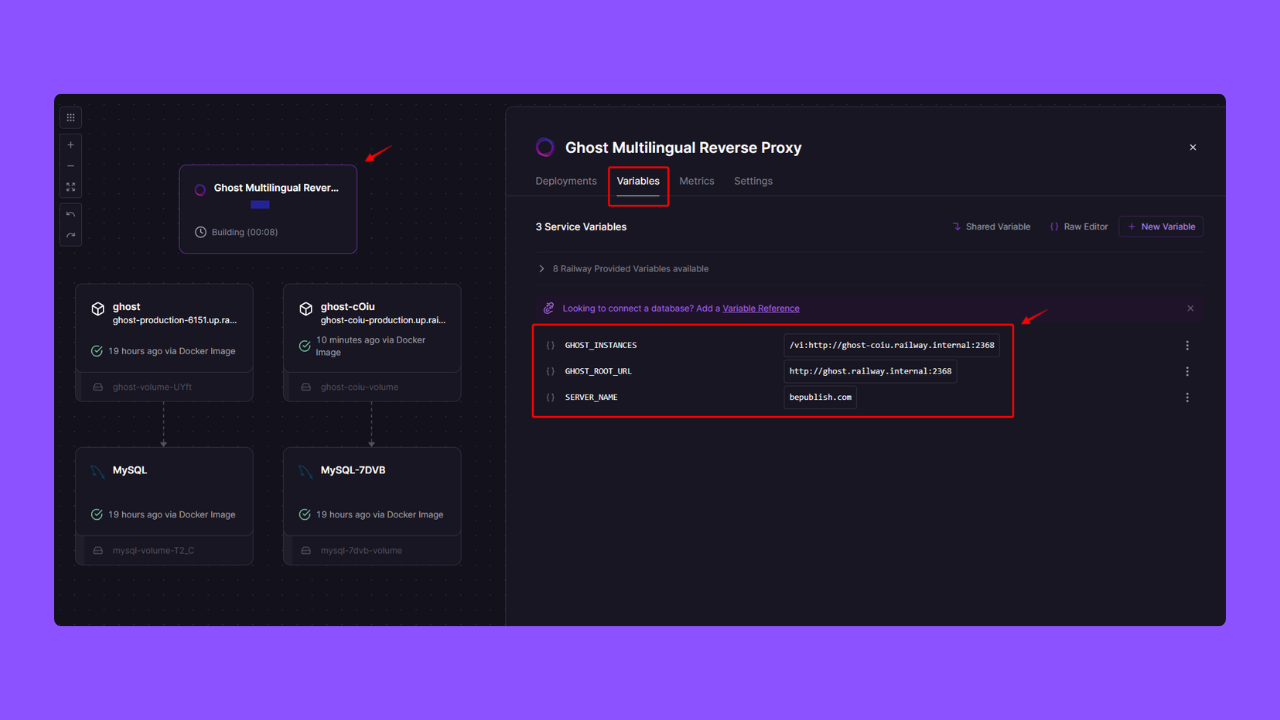The height and width of the screenshot is (720, 1280).
Task: Open the canvas grid view icon
Action: pos(70,117)
